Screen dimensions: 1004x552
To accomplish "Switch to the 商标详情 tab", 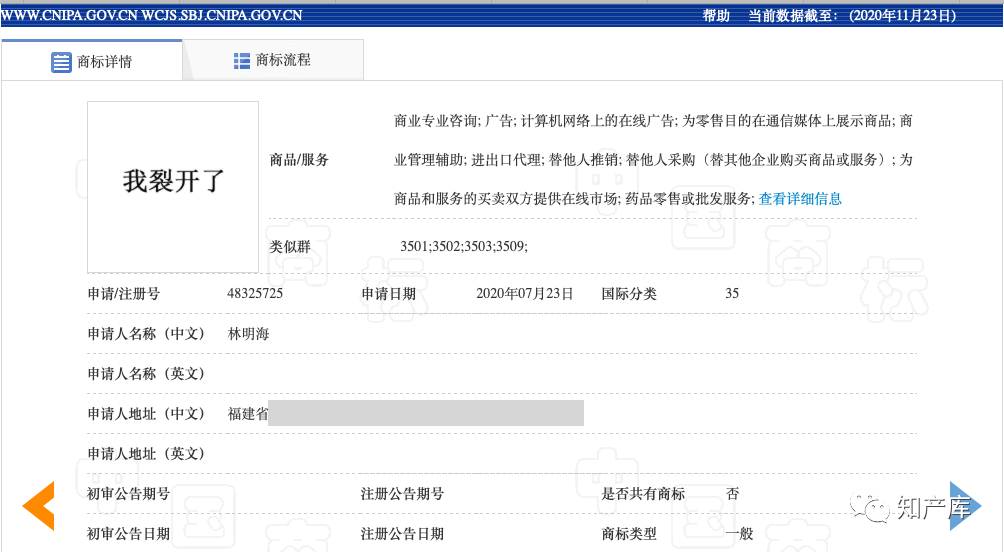I will coord(92,60).
